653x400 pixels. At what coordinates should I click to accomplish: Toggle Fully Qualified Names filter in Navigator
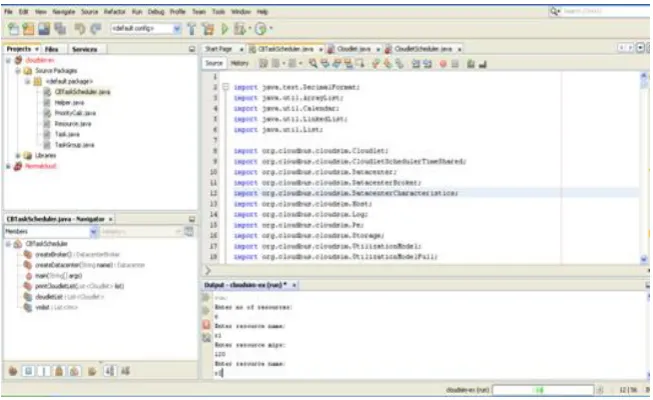click(x=92, y=371)
